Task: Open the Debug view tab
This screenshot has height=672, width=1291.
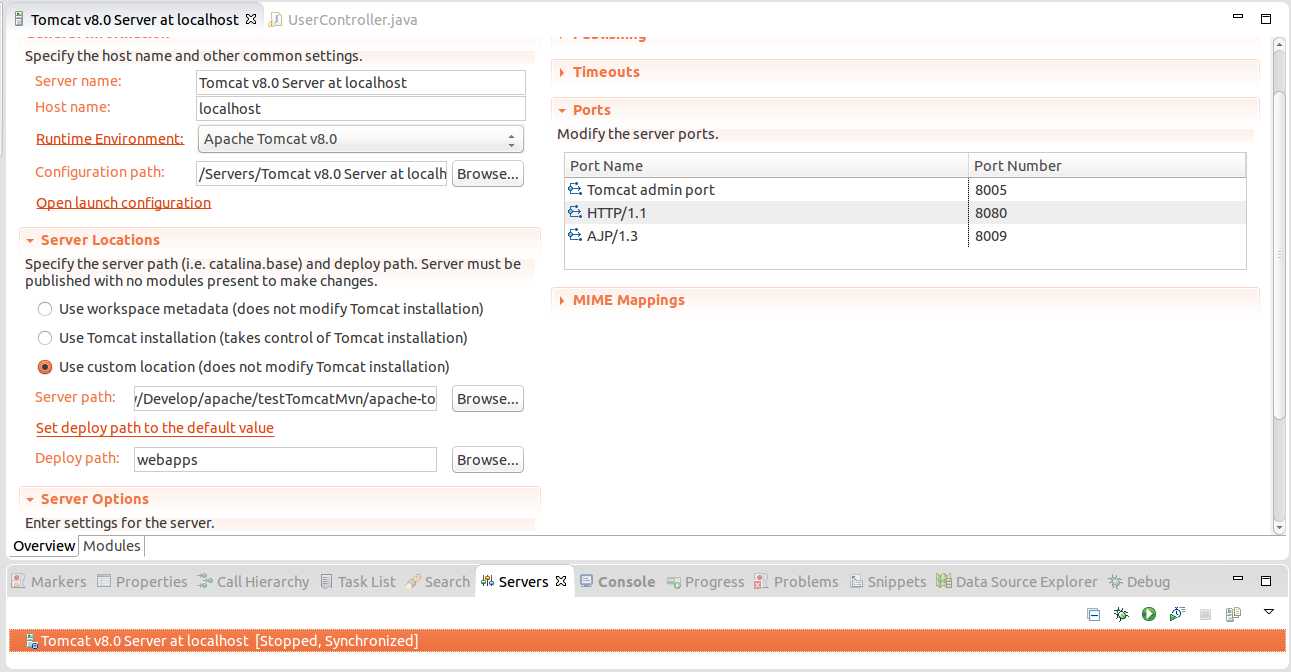Action: (1139, 581)
